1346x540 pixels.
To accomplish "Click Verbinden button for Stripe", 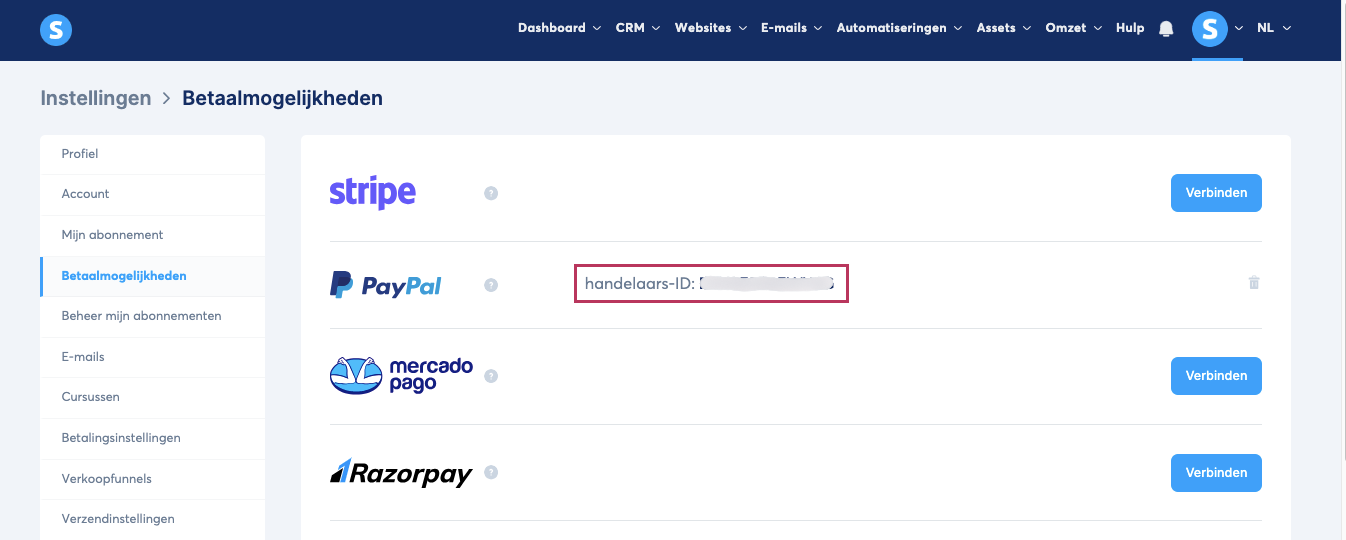I will (x=1216, y=193).
